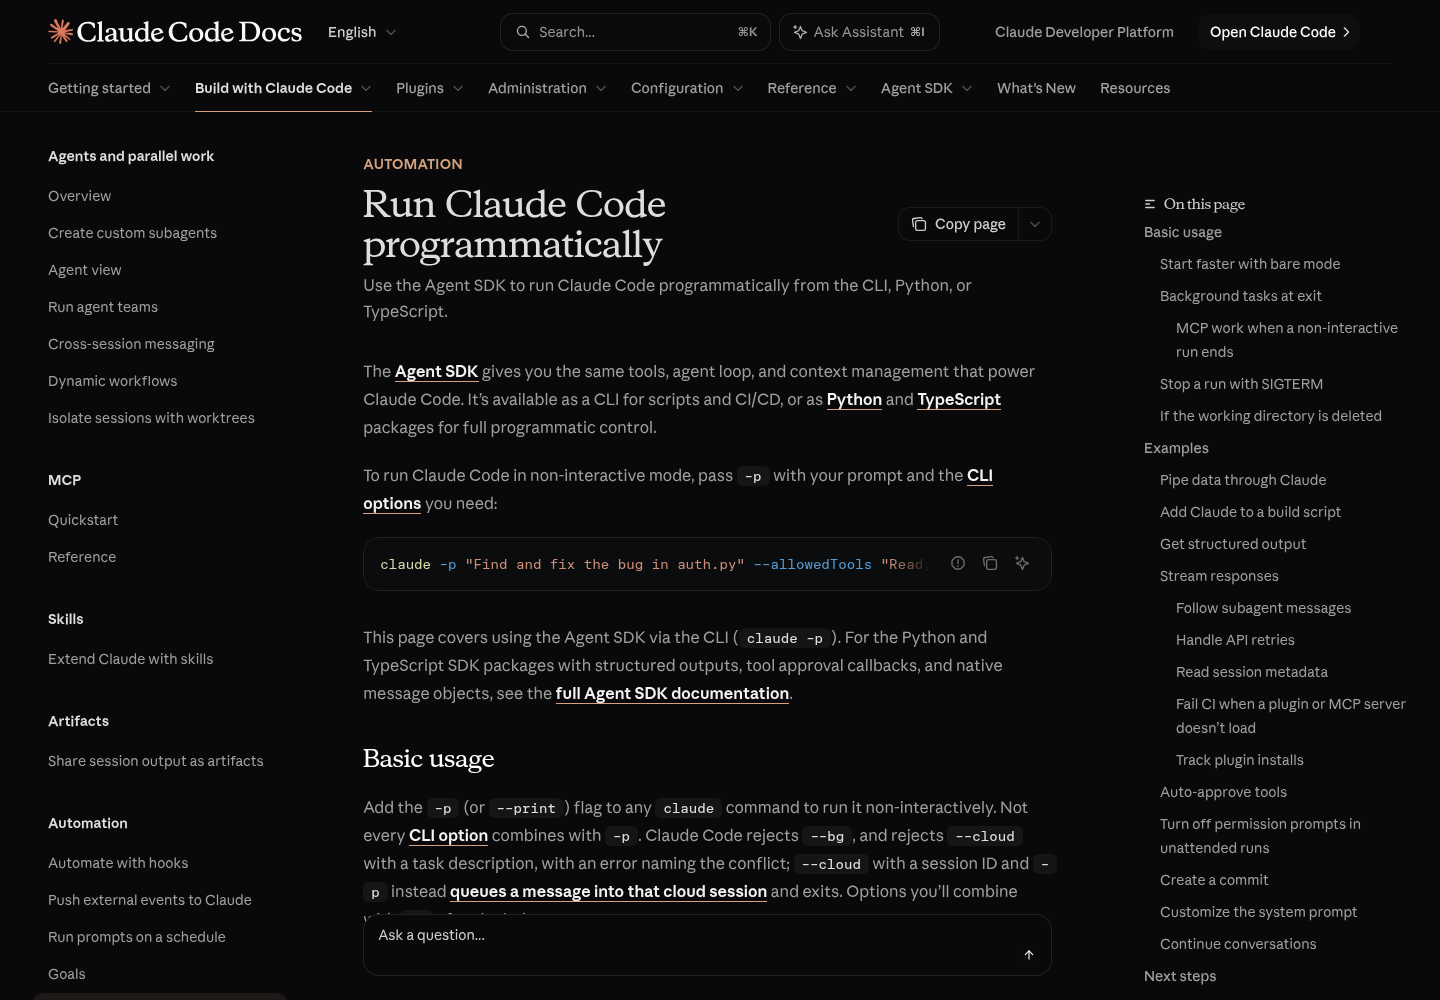Jump to Stop a run with SIGTERM section
Image resolution: width=1440 pixels, height=1000 pixels.
point(1241,384)
